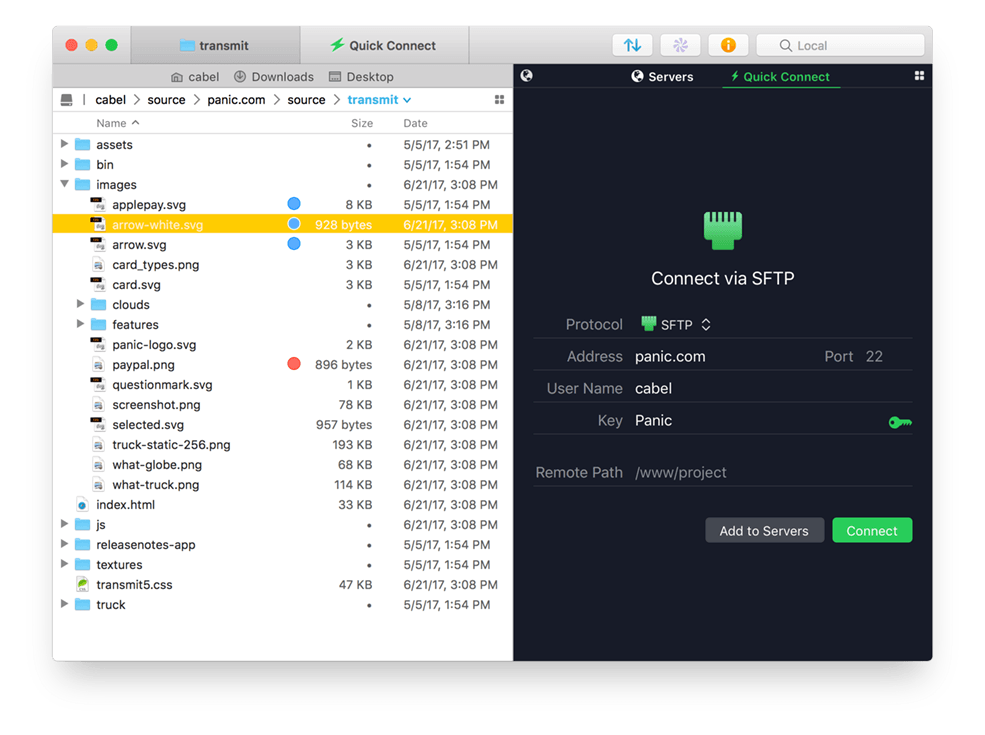985x735 pixels.
Task: Collapse the images folder
Action: tap(65, 184)
